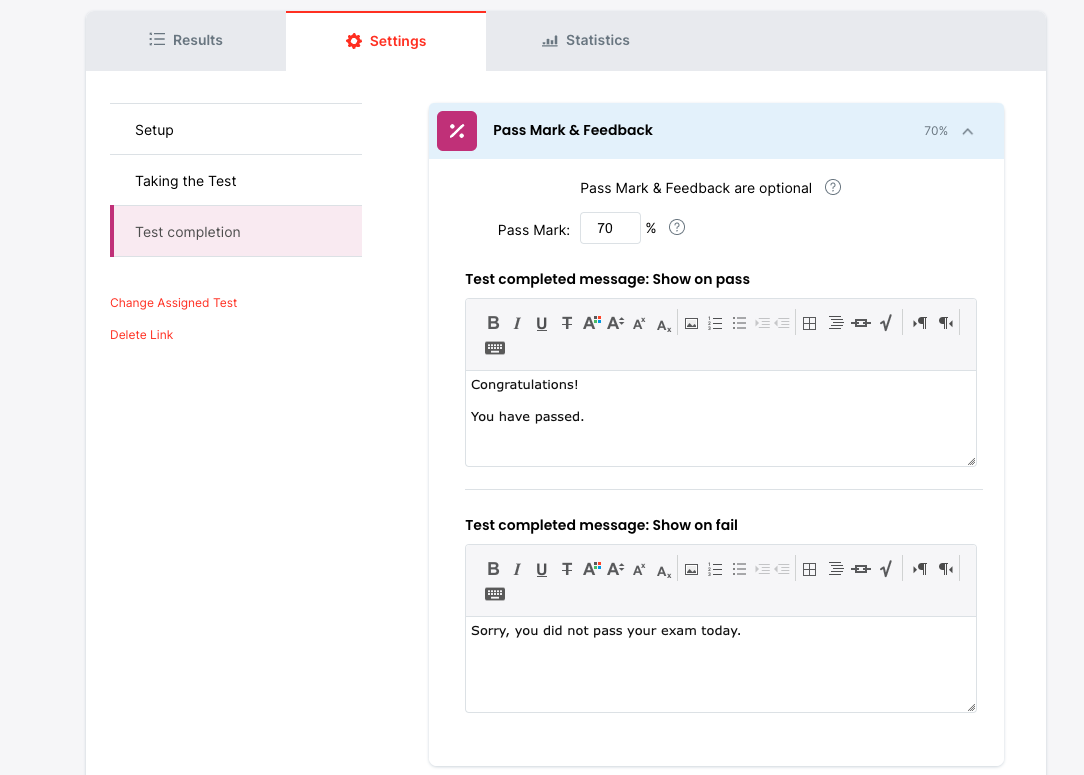
Task: Insert table in the fail message editor
Action: [x=810, y=569]
